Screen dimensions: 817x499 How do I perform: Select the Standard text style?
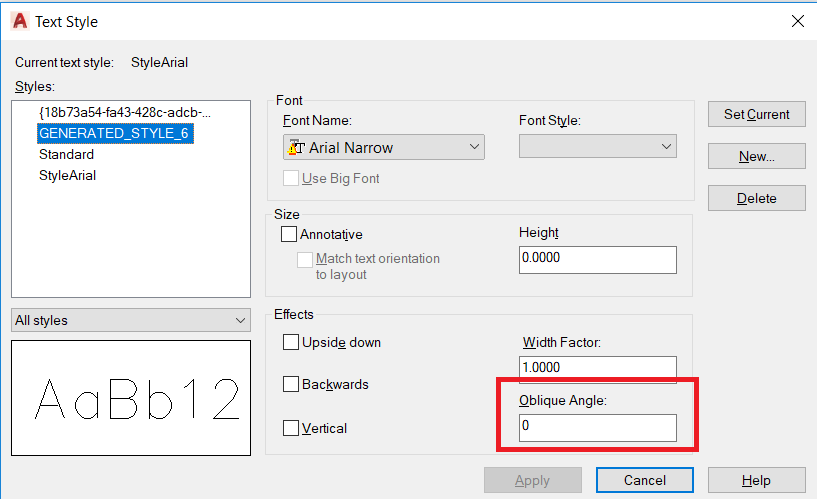[66, 154]
